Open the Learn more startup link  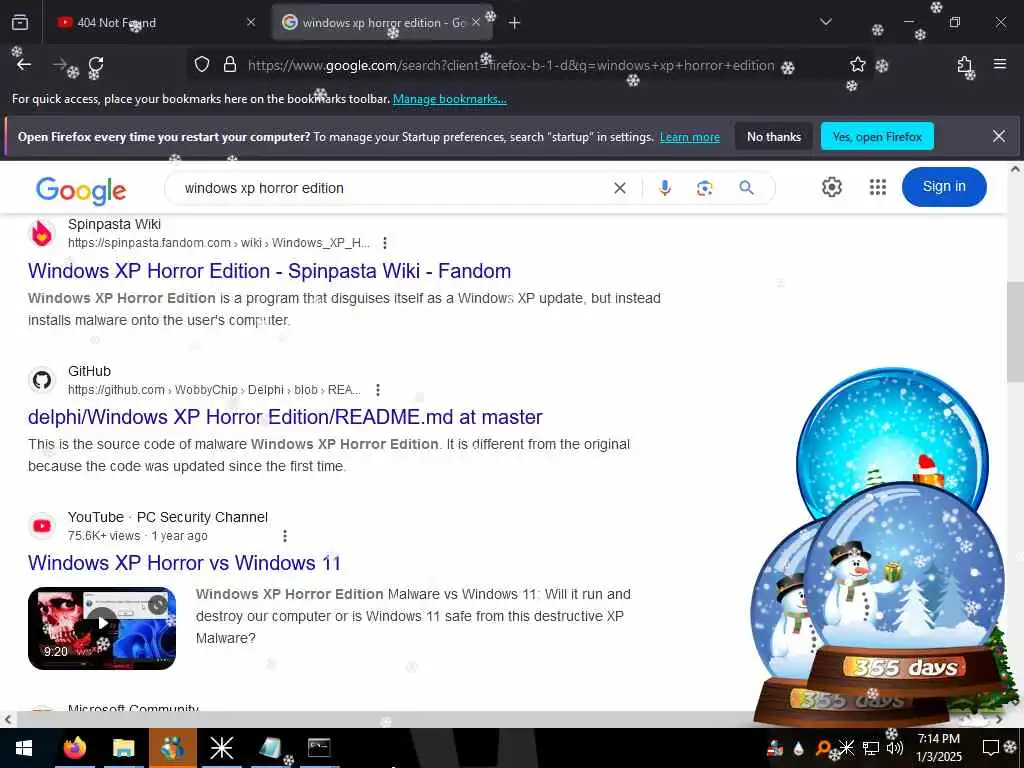pos(690,137)
